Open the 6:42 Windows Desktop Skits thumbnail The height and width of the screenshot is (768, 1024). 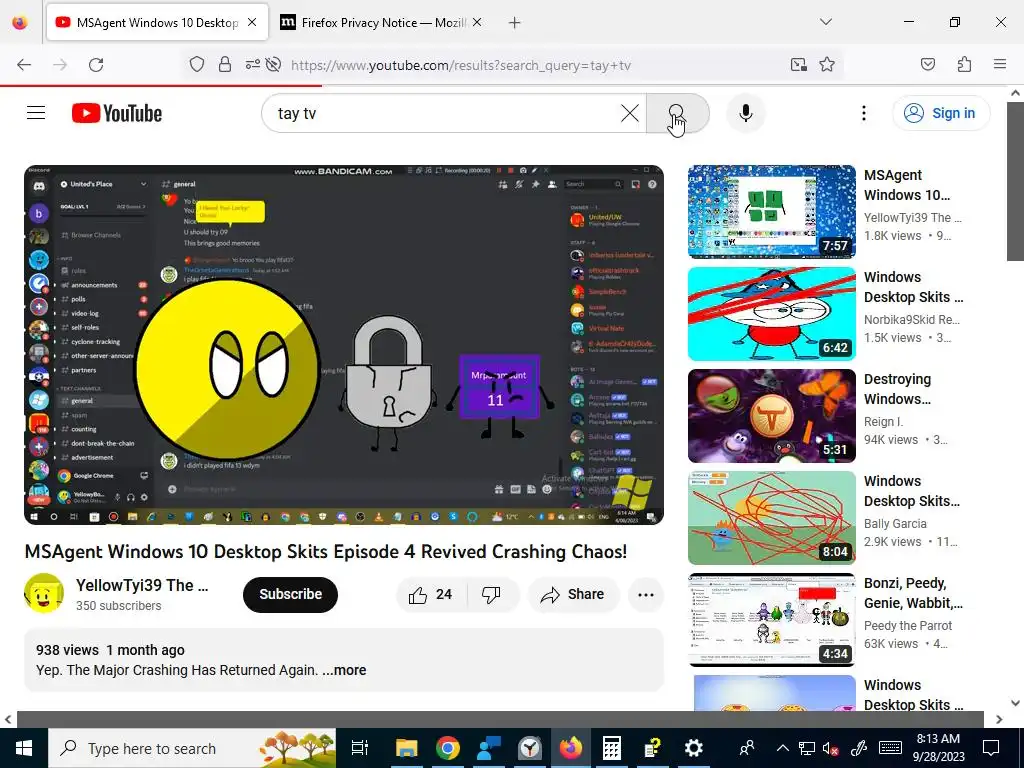(x=771, y=313)
